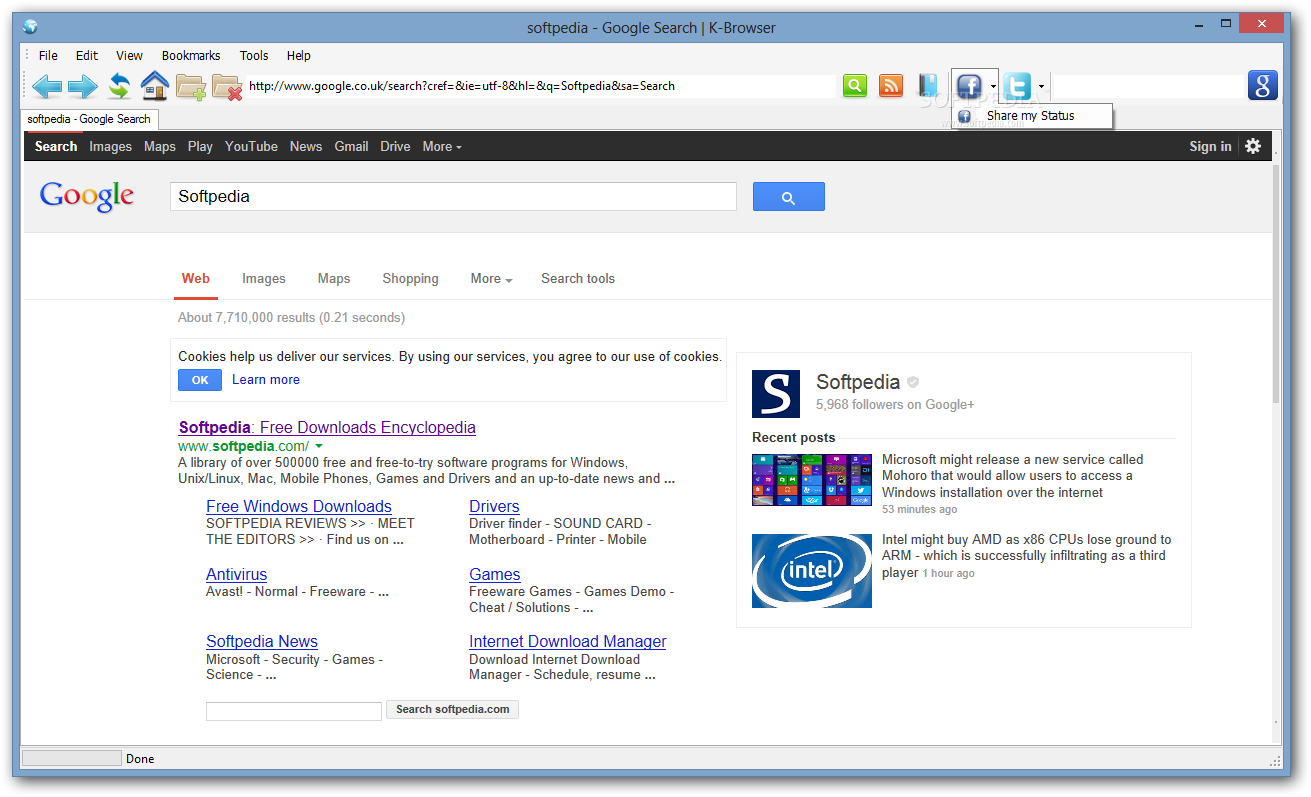The width and height of the screenshot is (1311, 797).
Task: Click the blue Google search toolbar button
Action: (x=1263, y=85)
